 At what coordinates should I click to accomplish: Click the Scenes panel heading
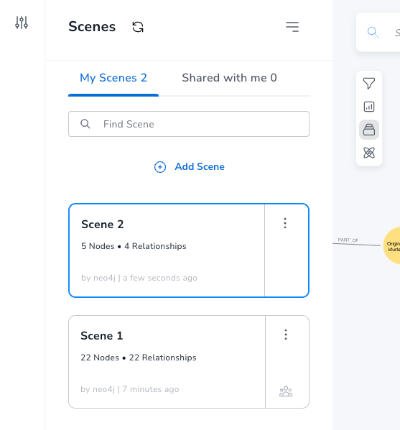tap(92, 27)
